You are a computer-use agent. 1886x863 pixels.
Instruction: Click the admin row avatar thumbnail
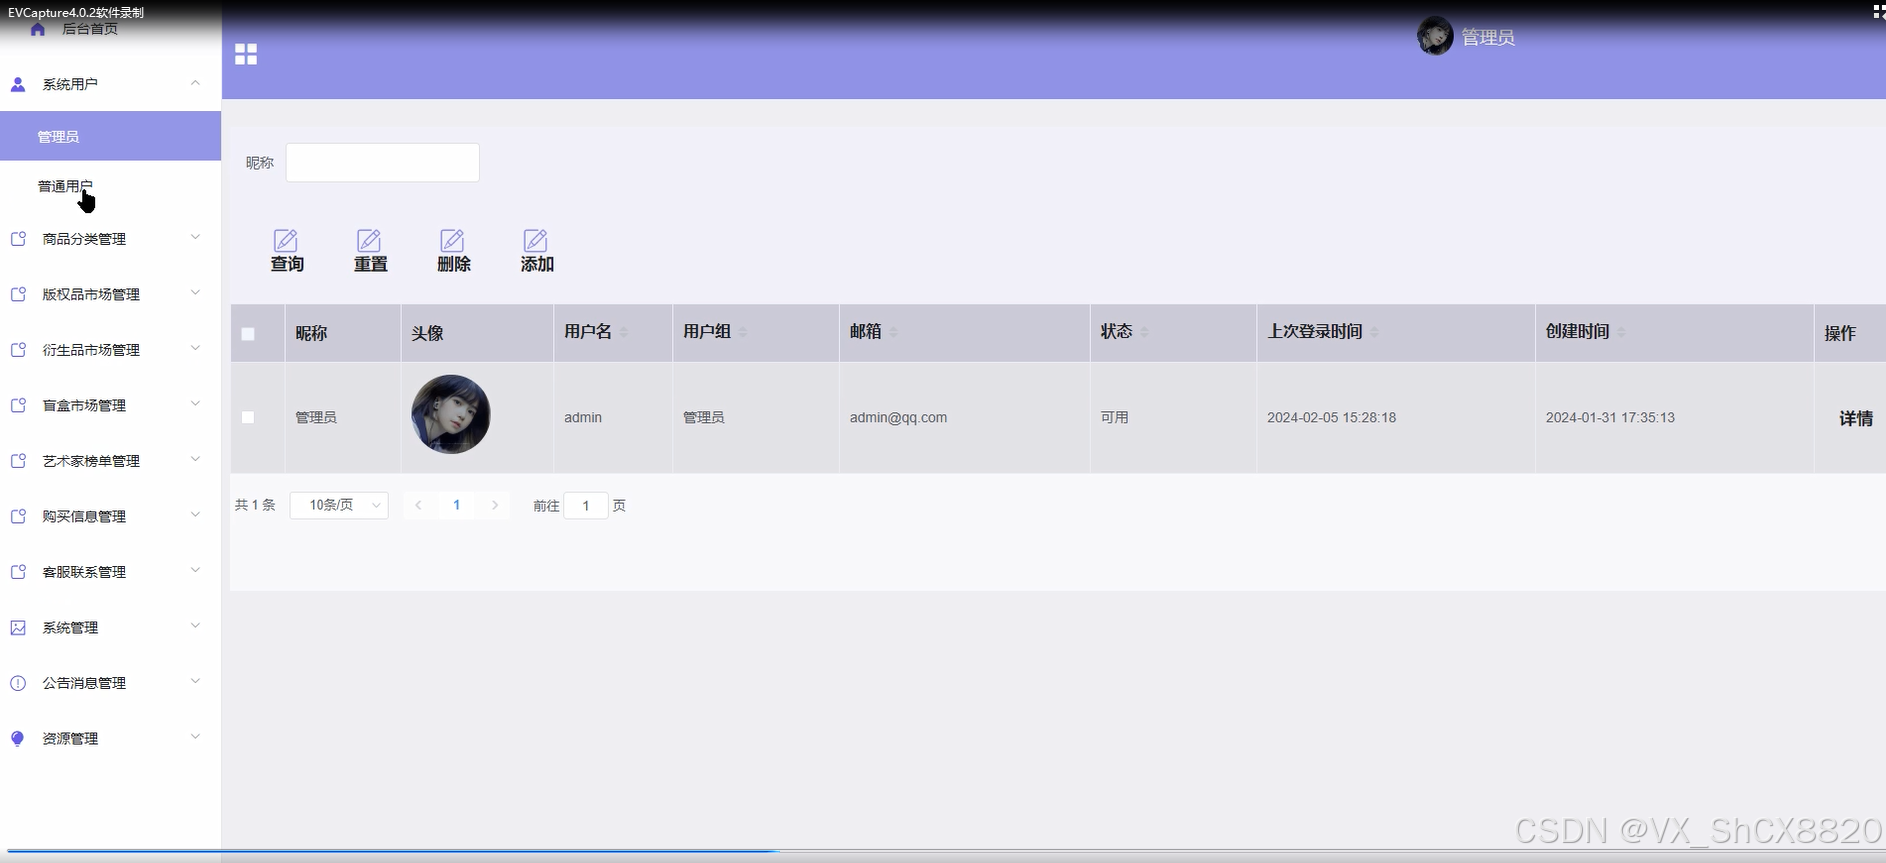451,414
